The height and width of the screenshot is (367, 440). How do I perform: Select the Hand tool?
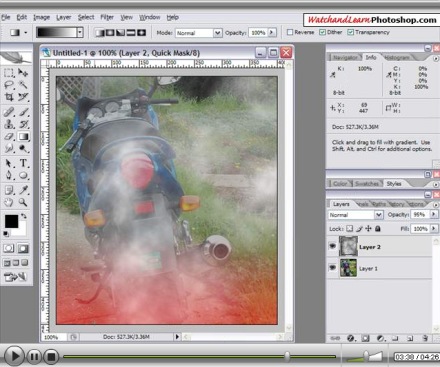click(x=9, y=202)
